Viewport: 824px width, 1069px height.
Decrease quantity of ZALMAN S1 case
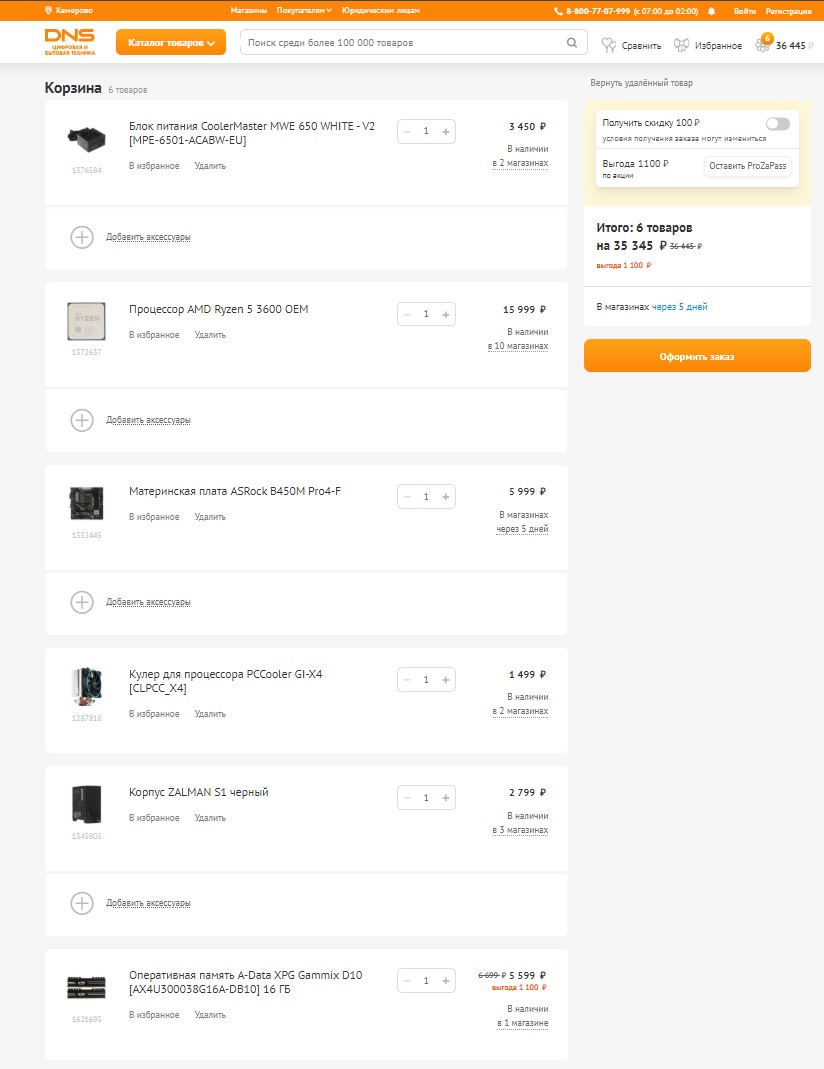tap(407, 798)
